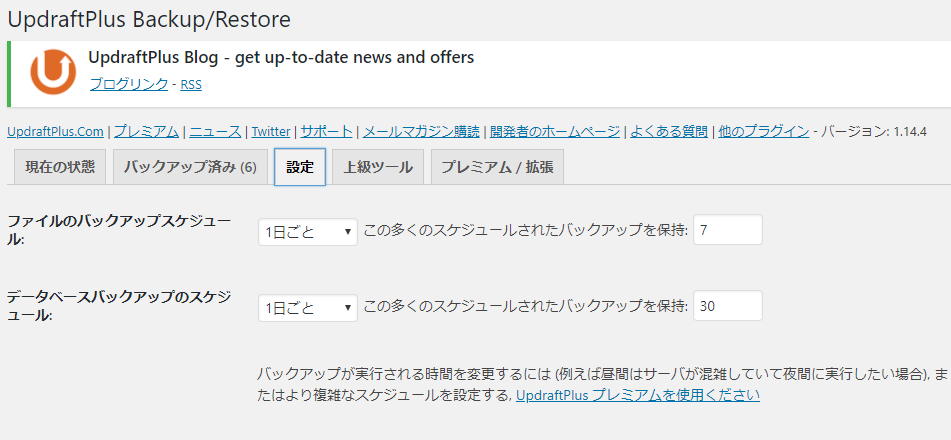Follow the UpdraftPlus プレミアムを使用ください link
951x440 pixels.
coord(637,396)
